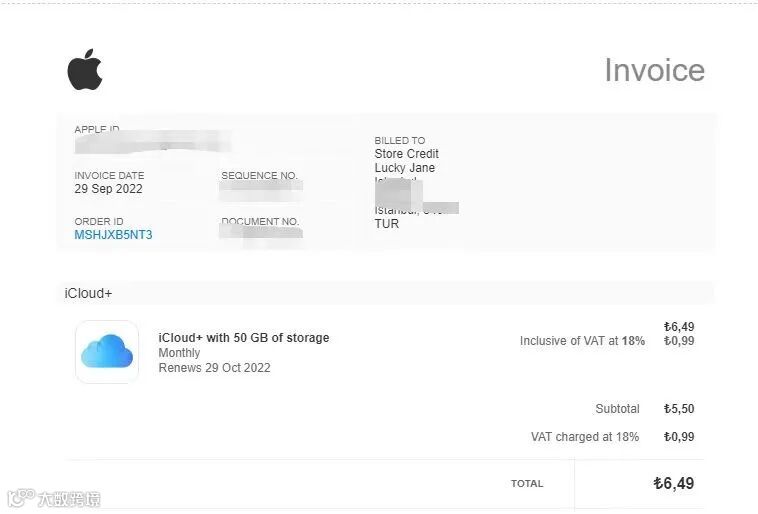The width and height of the screenshot is (758, 514).
Task: Click the Renews 29 Oct 2022 text
Action: click(214, 368)
